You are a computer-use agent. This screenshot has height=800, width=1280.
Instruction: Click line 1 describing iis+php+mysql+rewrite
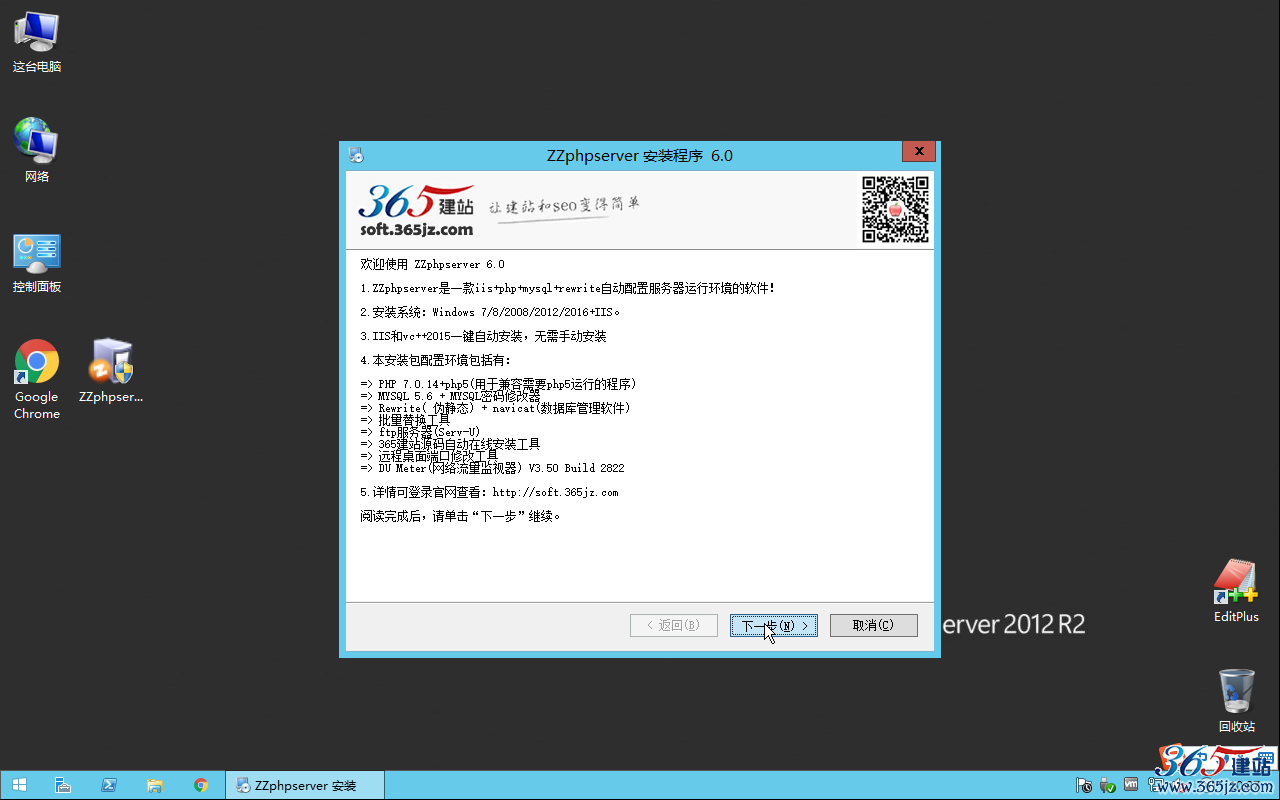click(x=567, y=289)
